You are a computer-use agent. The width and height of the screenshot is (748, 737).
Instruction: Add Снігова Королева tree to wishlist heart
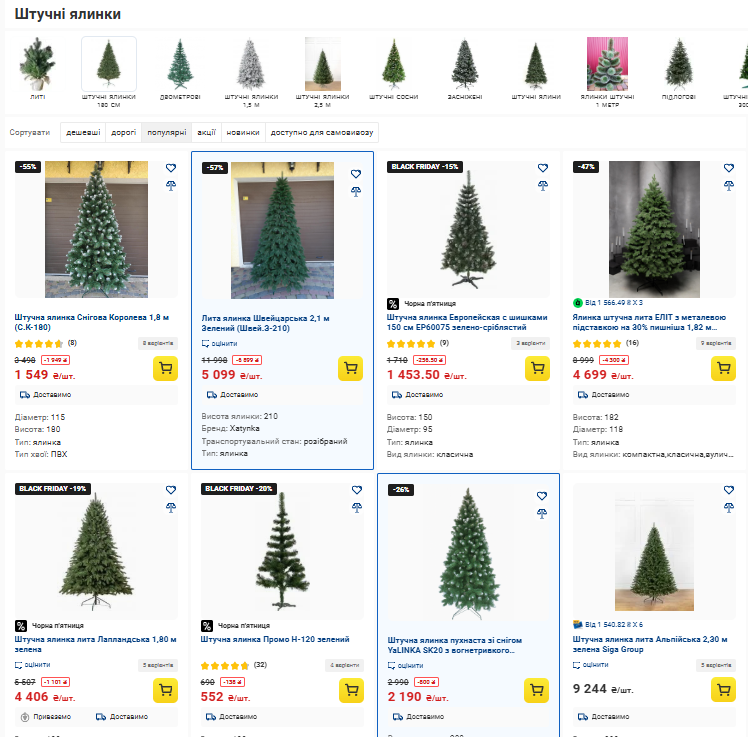point(171,168)
